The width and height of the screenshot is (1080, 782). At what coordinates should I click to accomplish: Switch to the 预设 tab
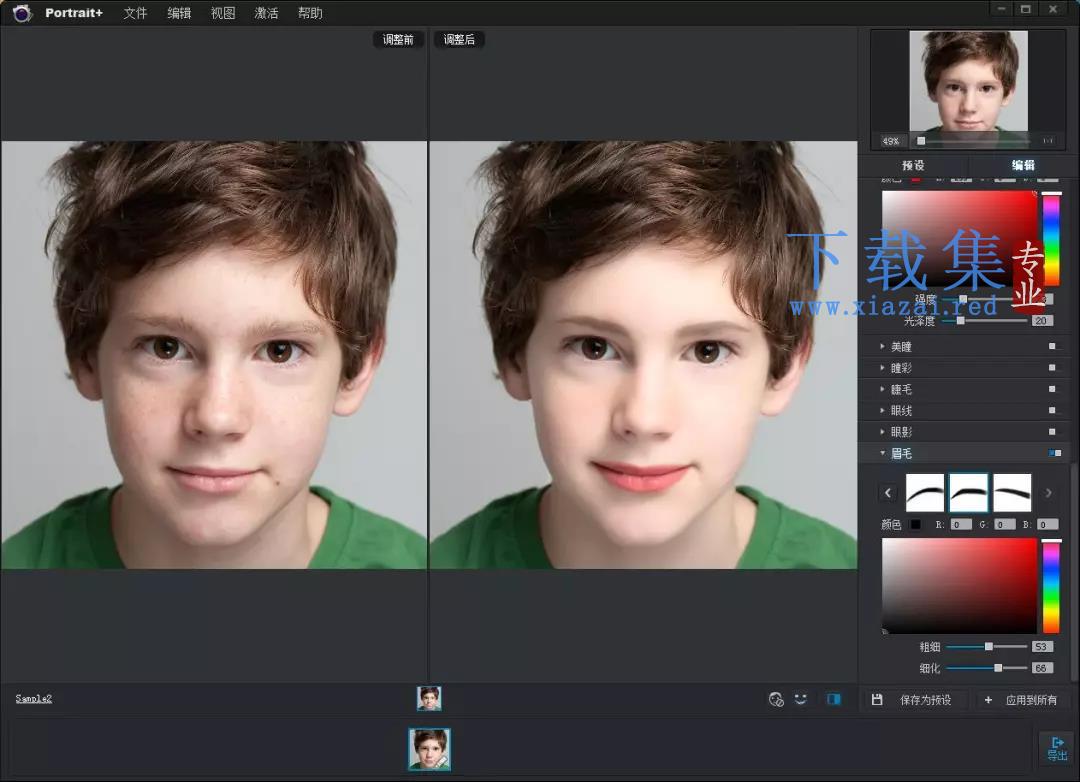(913, 165)
